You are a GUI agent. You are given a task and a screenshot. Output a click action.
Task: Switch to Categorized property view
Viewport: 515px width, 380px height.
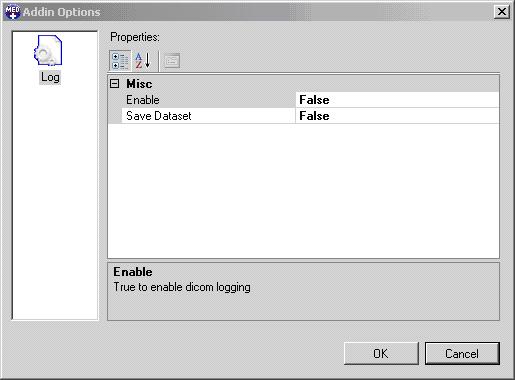(120, 61)
